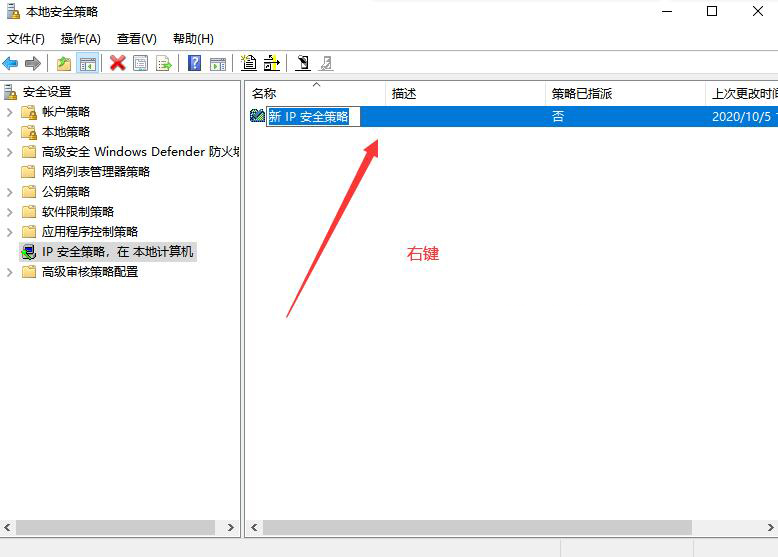Open the 文件(F) menu
Screen dimensions: 778x557
26,39
